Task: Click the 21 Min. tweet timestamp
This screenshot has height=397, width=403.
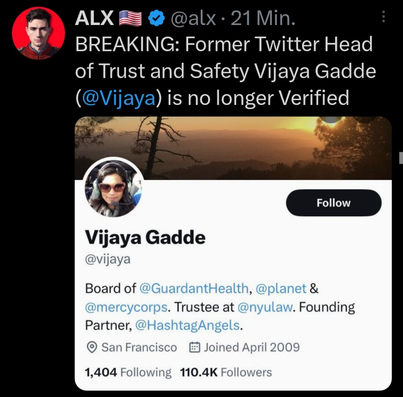Action: (x=263, y=18)
